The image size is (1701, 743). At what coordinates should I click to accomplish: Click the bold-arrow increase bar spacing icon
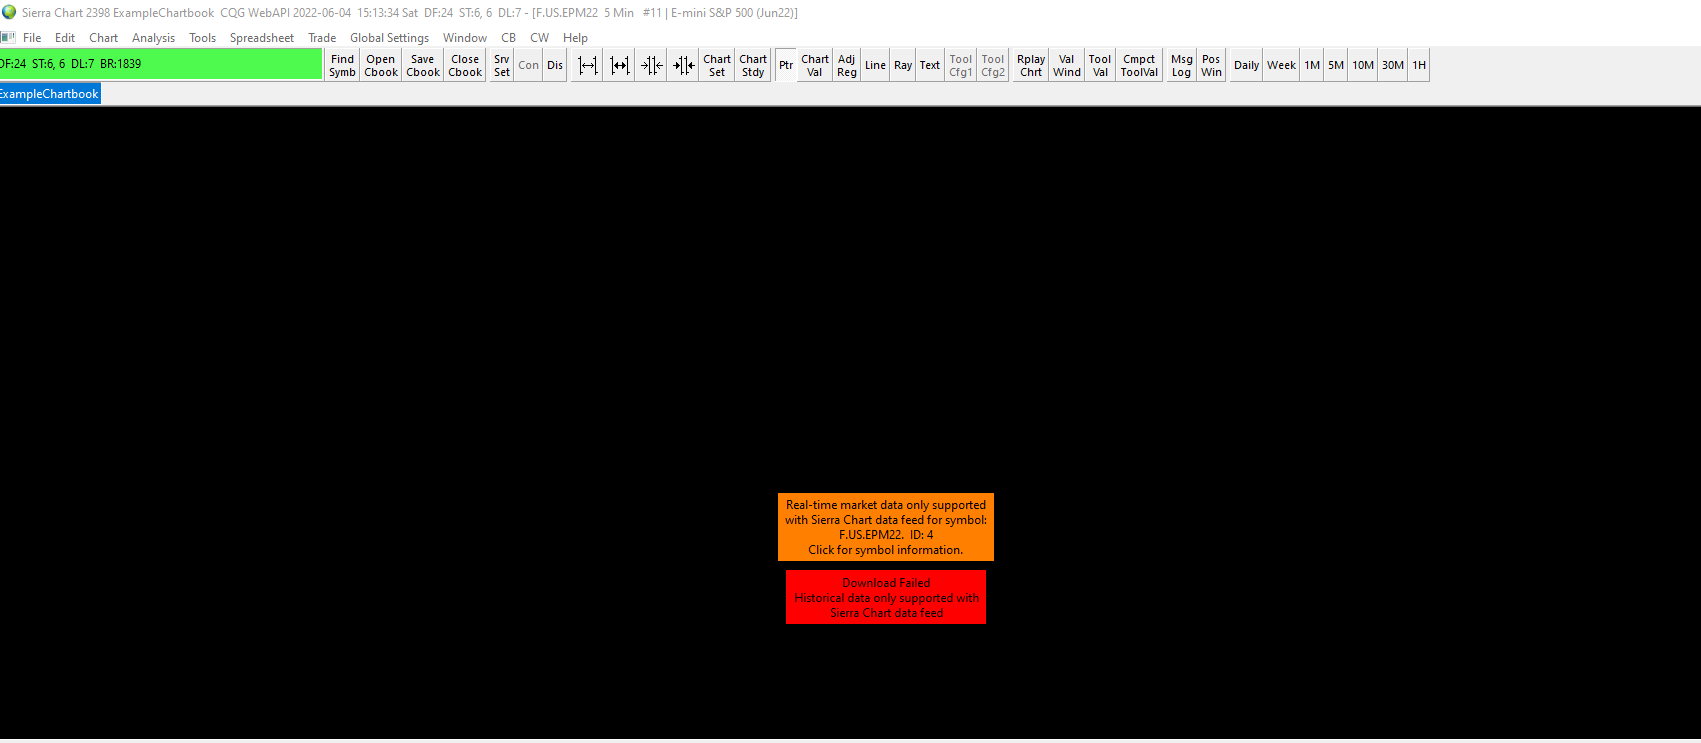tap(620, 65)
